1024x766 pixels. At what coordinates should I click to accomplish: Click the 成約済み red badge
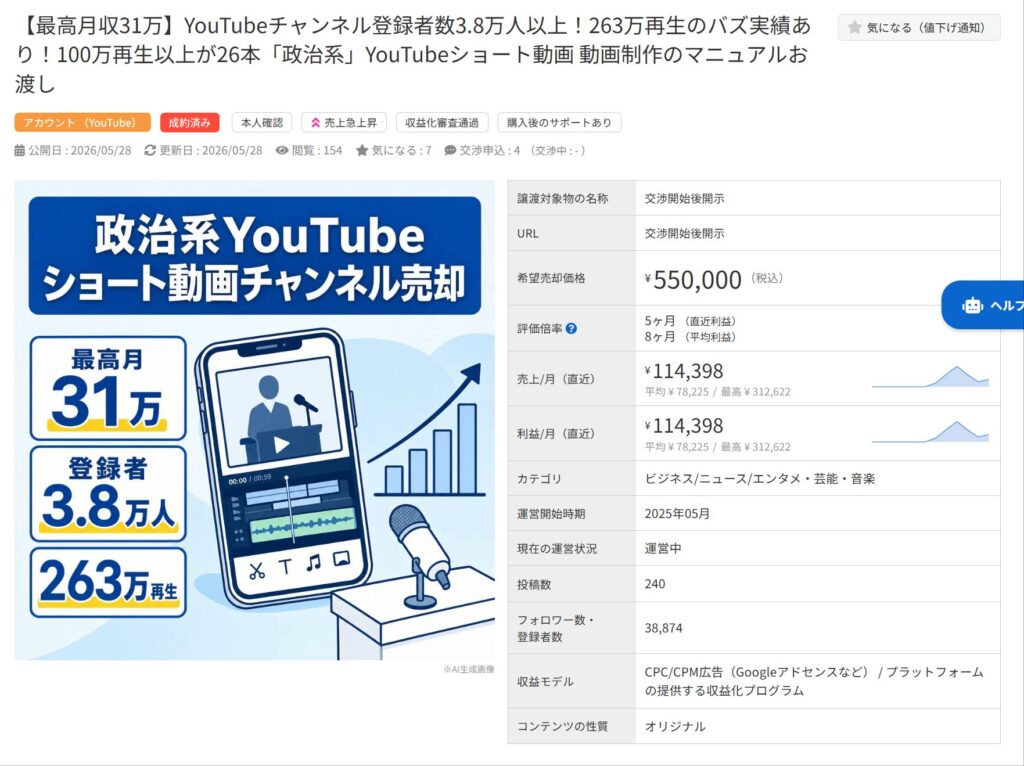189,123
